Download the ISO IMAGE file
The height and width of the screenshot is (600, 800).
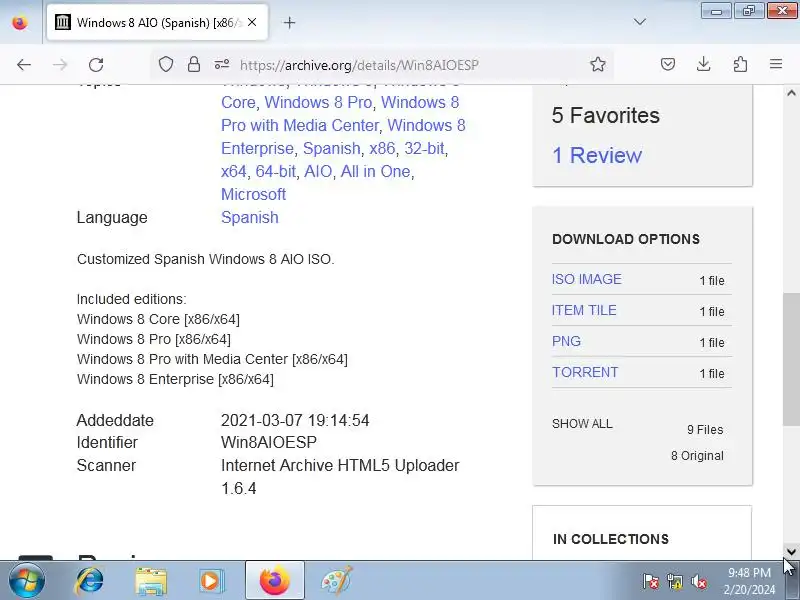tap(587, 279)
